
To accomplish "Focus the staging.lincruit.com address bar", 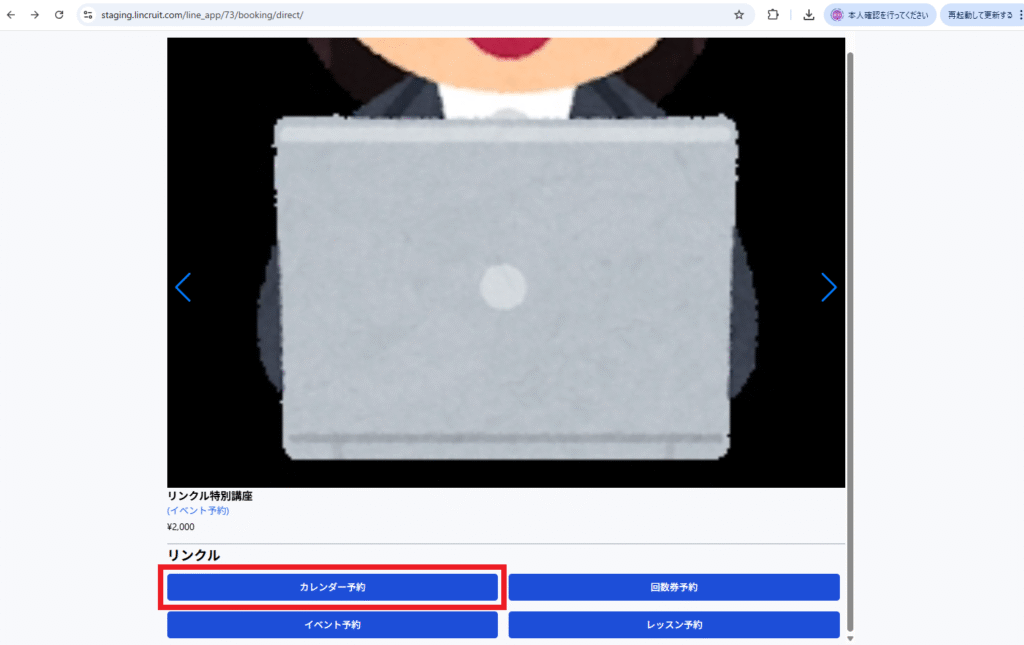I will coord(415,14).
